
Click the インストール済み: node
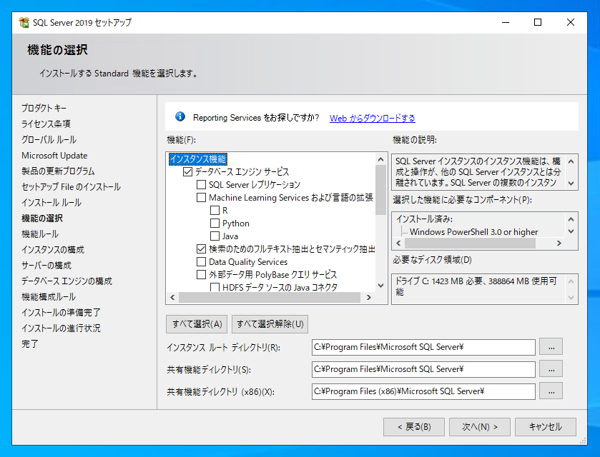(424, 219)
